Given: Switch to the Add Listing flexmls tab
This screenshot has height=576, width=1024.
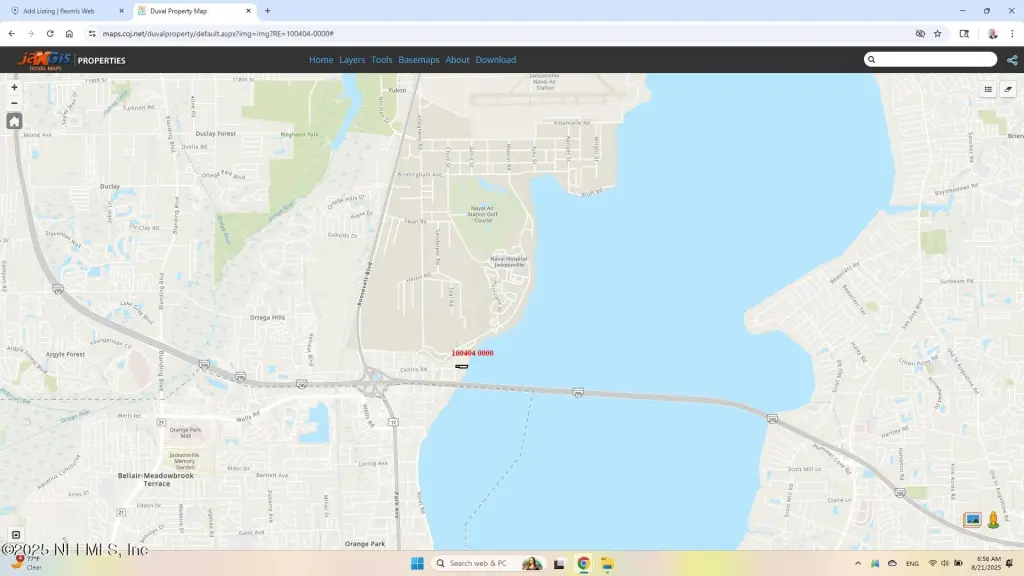Looking at the screenshot, I should coord(65,11).
